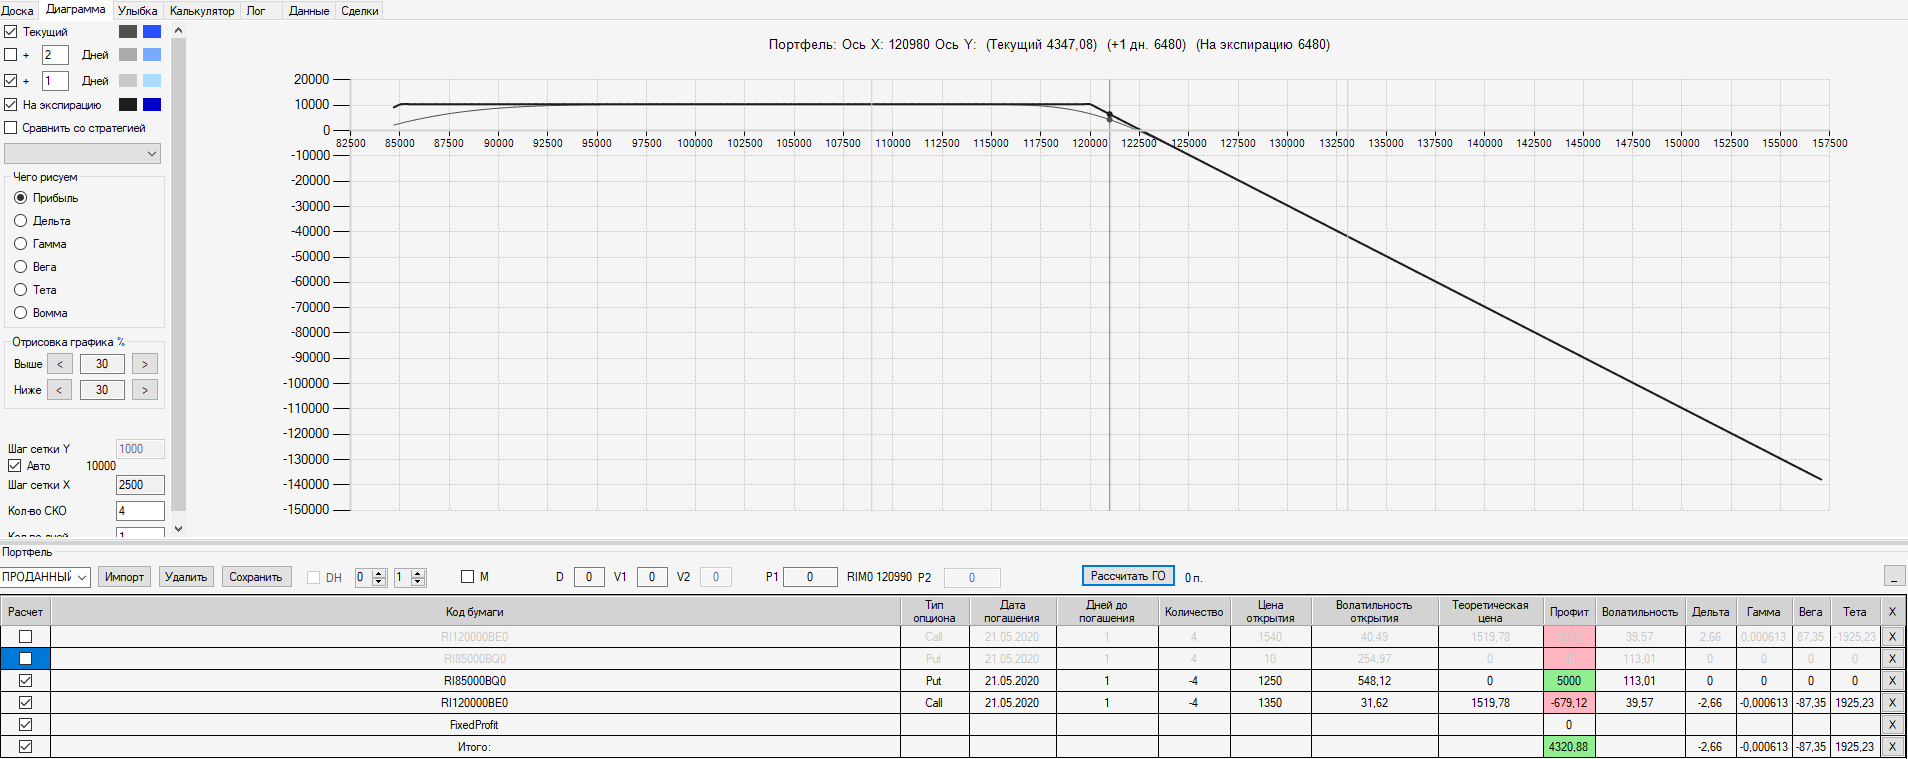Viewport: 1908px width, 759px height.
Task: Open the 'ПРОДАННЫЙ' portfolio dropdown
Action: click(x=45, y=577)
